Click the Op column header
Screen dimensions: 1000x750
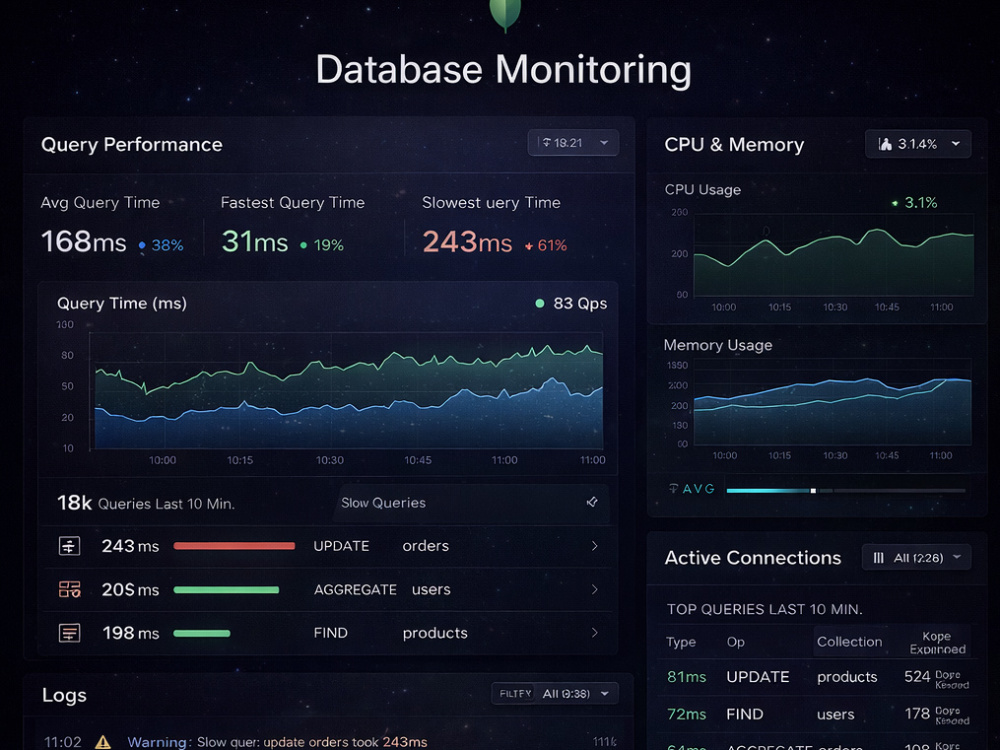point(735,642)
